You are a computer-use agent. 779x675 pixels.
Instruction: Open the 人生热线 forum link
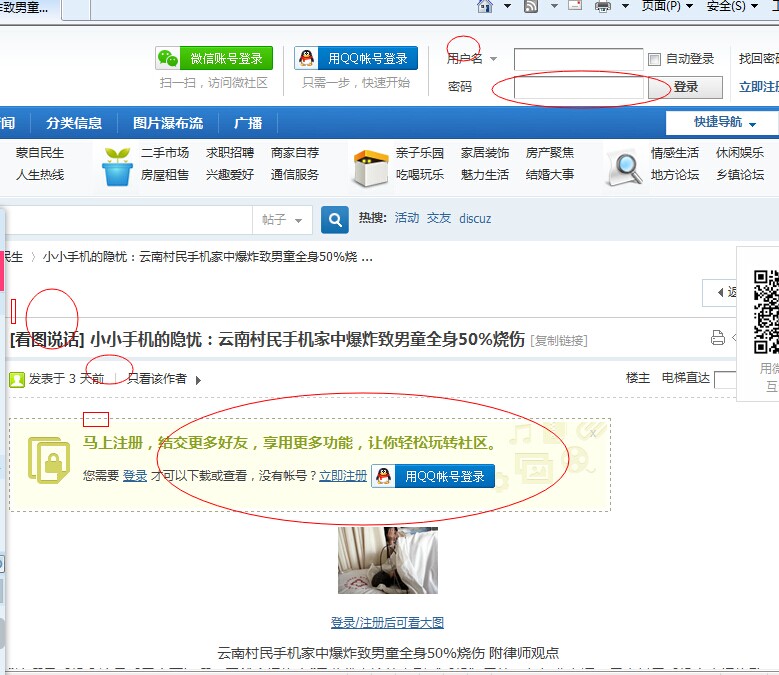click(40, 174)
